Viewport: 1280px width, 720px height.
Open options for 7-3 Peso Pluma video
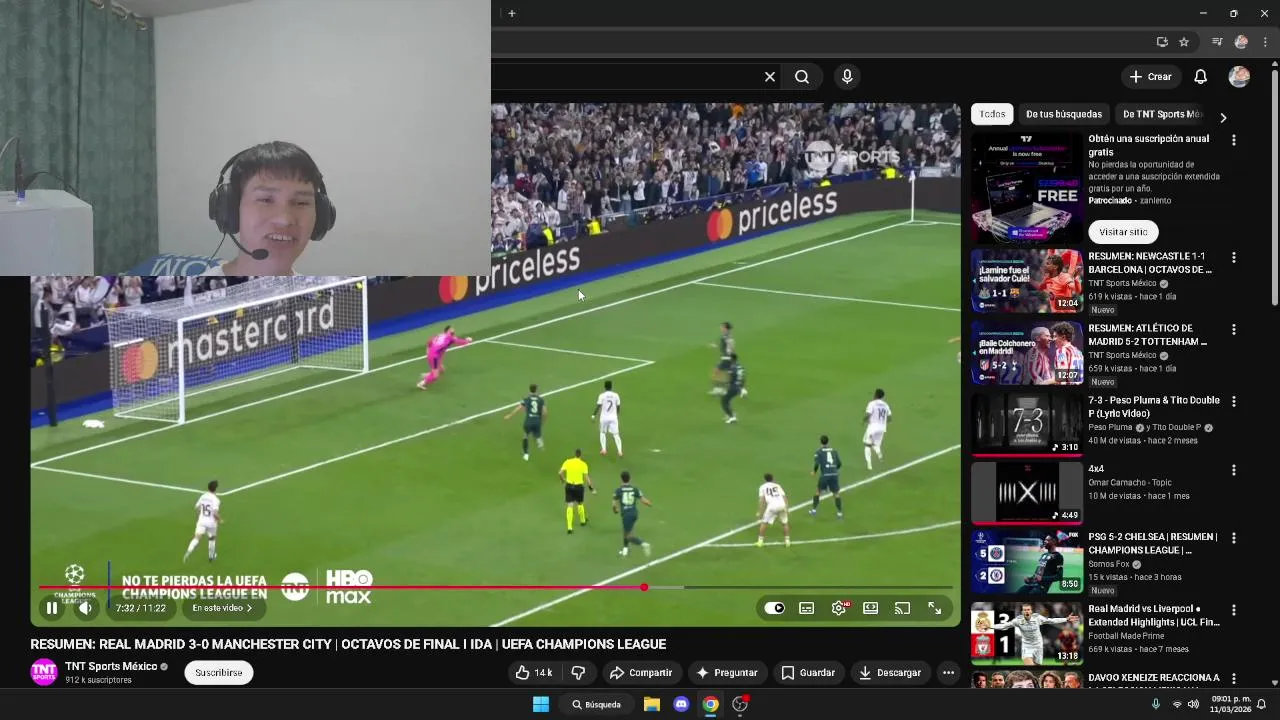[1234, 402]
